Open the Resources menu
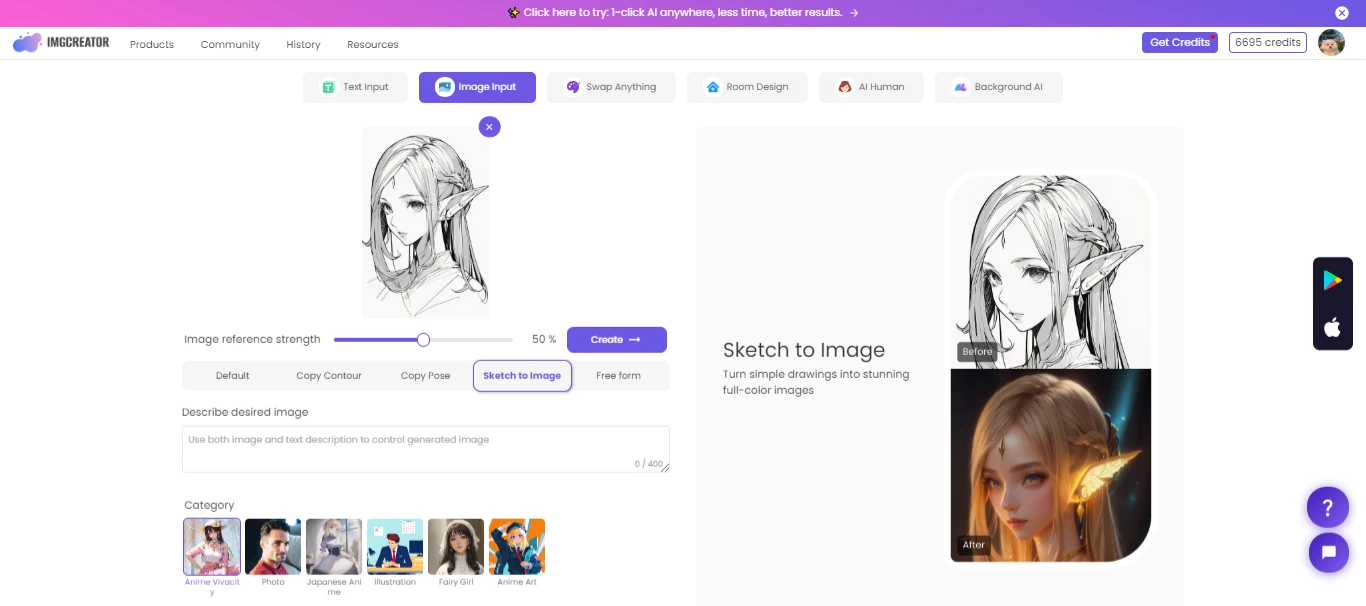The height and width of the screenshot is (606, 1366). pos(373,44)
